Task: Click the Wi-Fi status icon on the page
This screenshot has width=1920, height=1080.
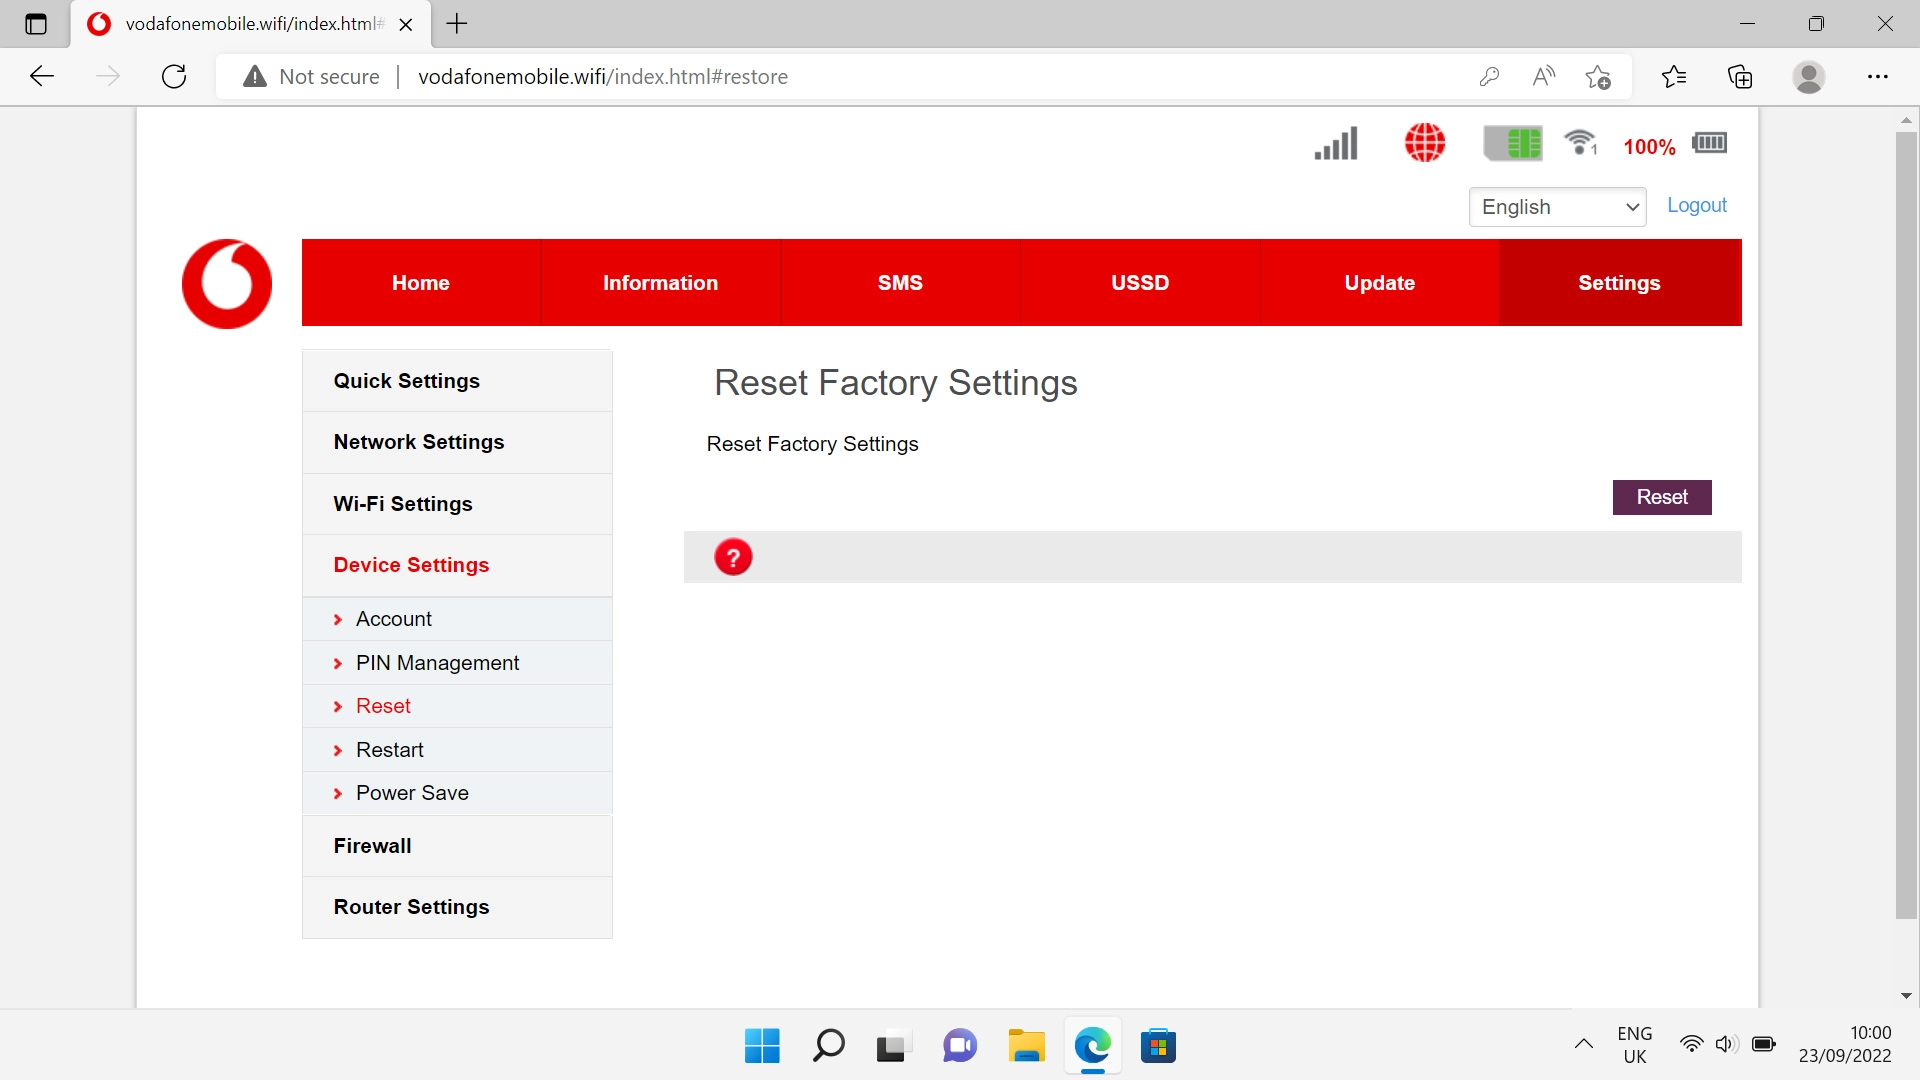Action: (x=1578, y=143)
